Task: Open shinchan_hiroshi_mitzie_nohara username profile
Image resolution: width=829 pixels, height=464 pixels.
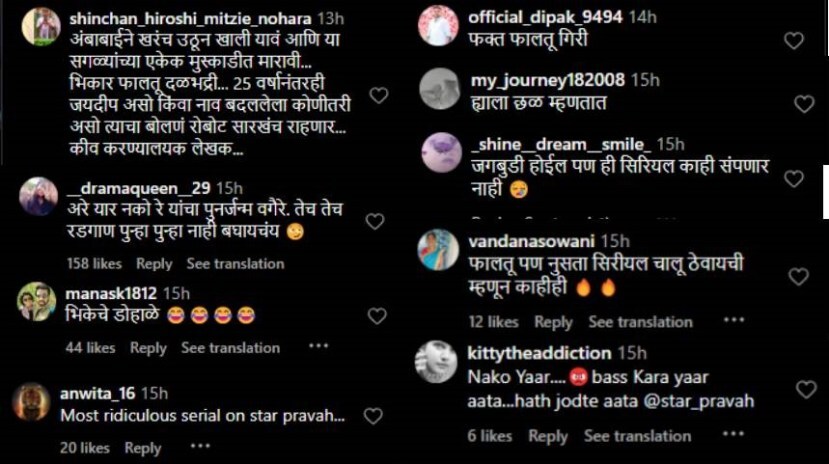Action: point(190,18)
